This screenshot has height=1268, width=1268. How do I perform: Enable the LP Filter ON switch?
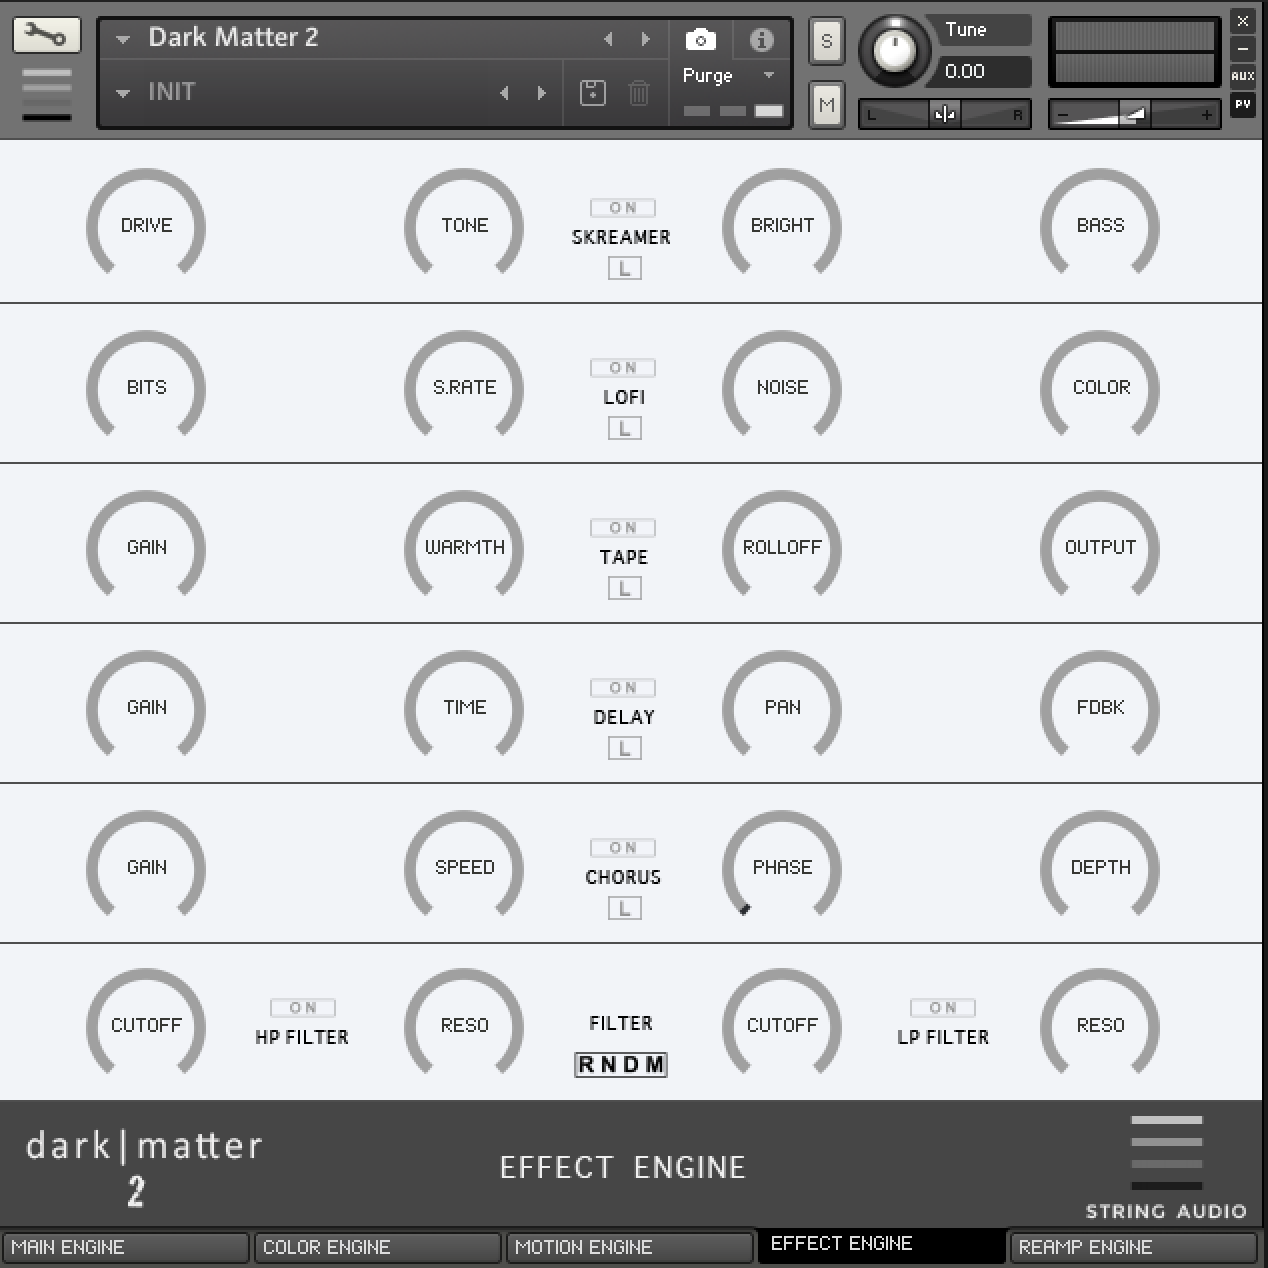(942, 1008)
